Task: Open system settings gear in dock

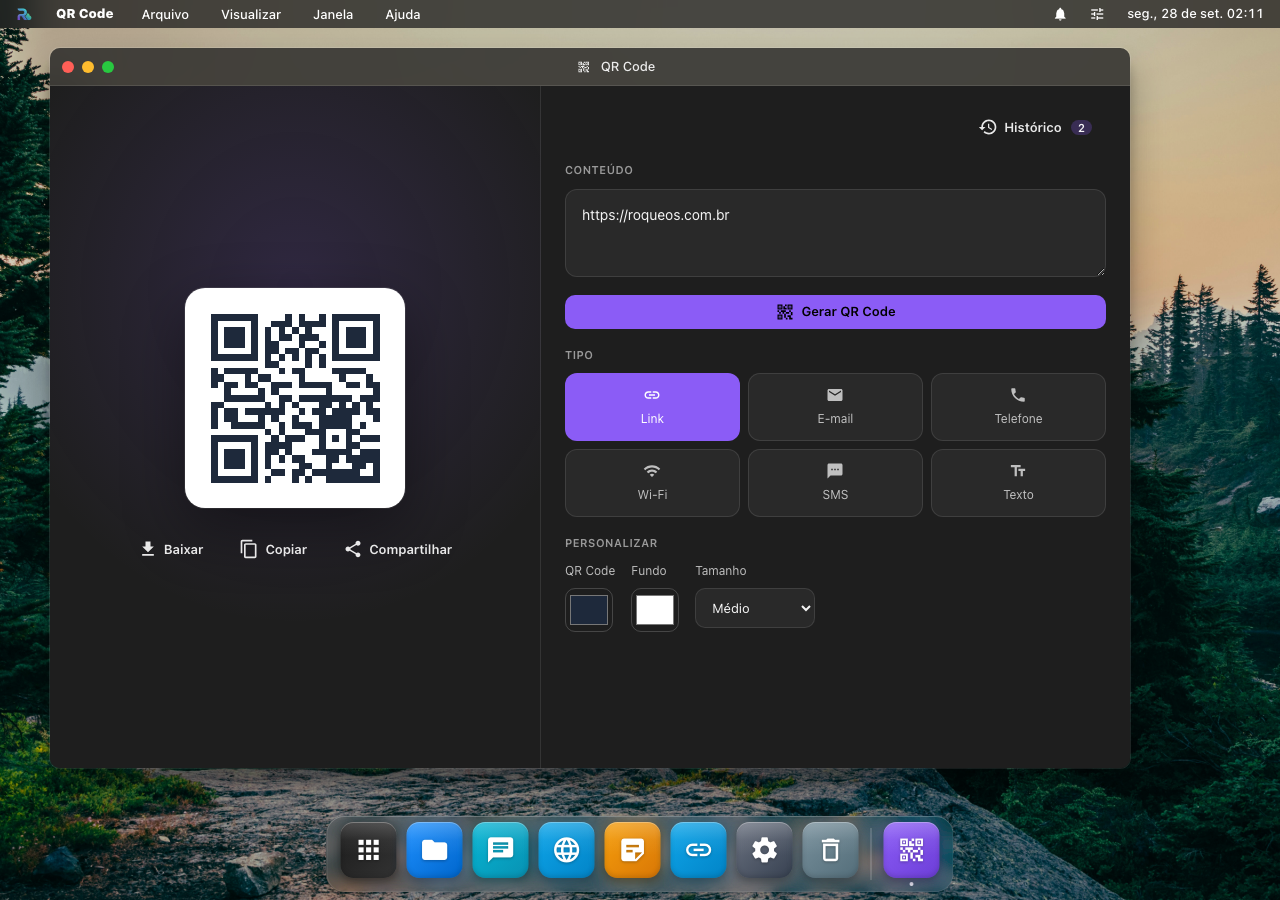Action: tap(765, 850)
